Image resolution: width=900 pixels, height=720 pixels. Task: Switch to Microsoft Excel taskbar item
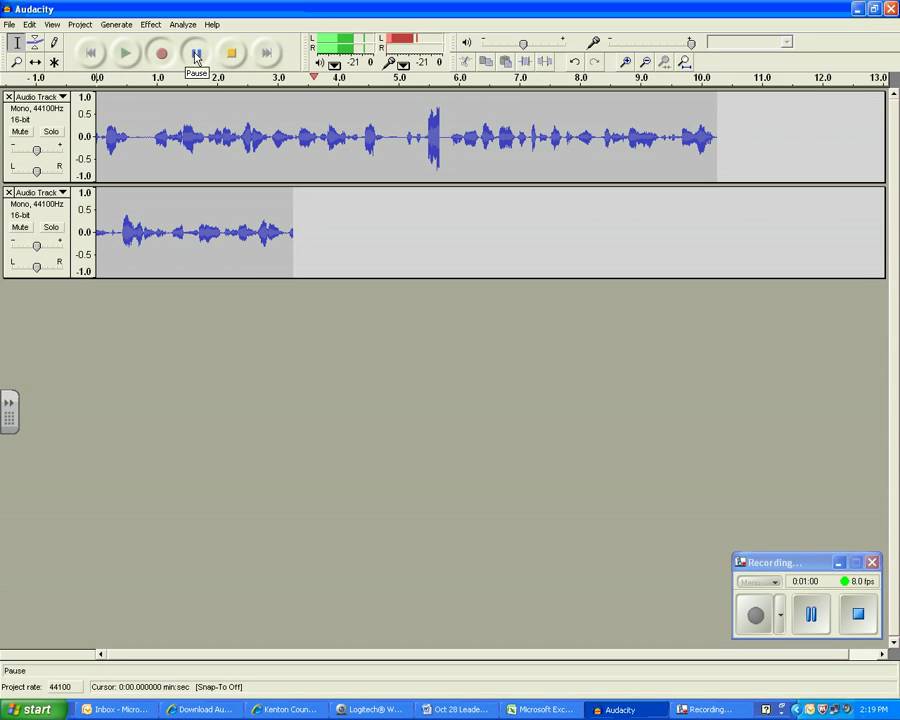tap(540, 710)
